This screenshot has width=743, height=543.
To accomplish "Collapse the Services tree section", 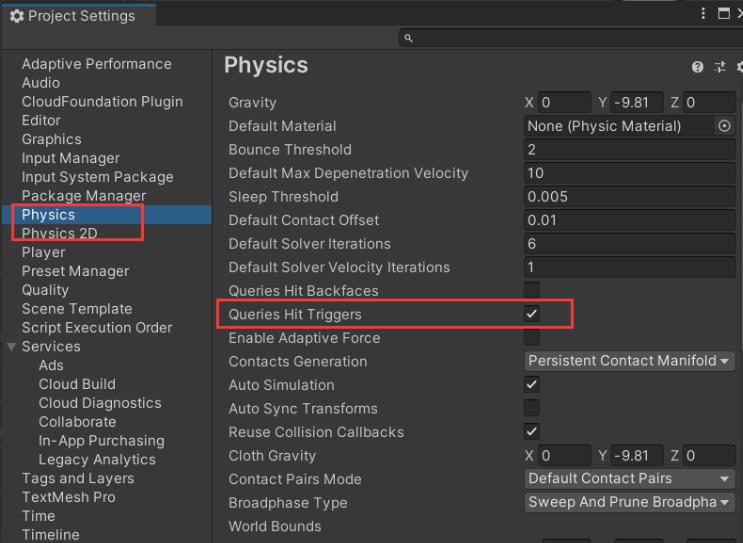I will [11, 347].
